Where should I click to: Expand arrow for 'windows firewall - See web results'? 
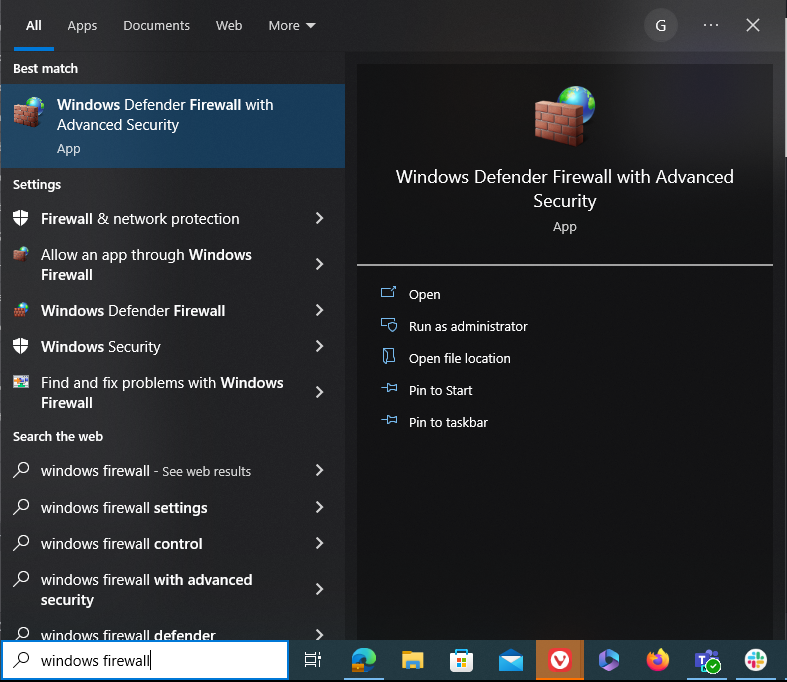pos(319,470)
